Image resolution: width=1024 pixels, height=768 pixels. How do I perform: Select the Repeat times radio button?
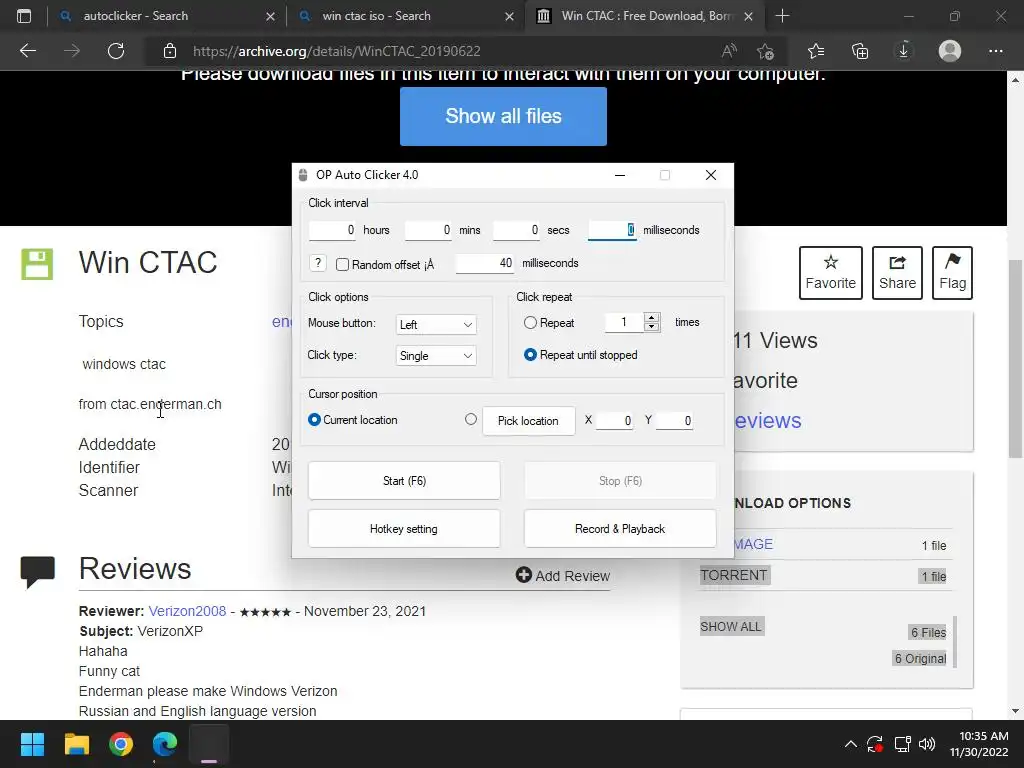pos(530,323)
